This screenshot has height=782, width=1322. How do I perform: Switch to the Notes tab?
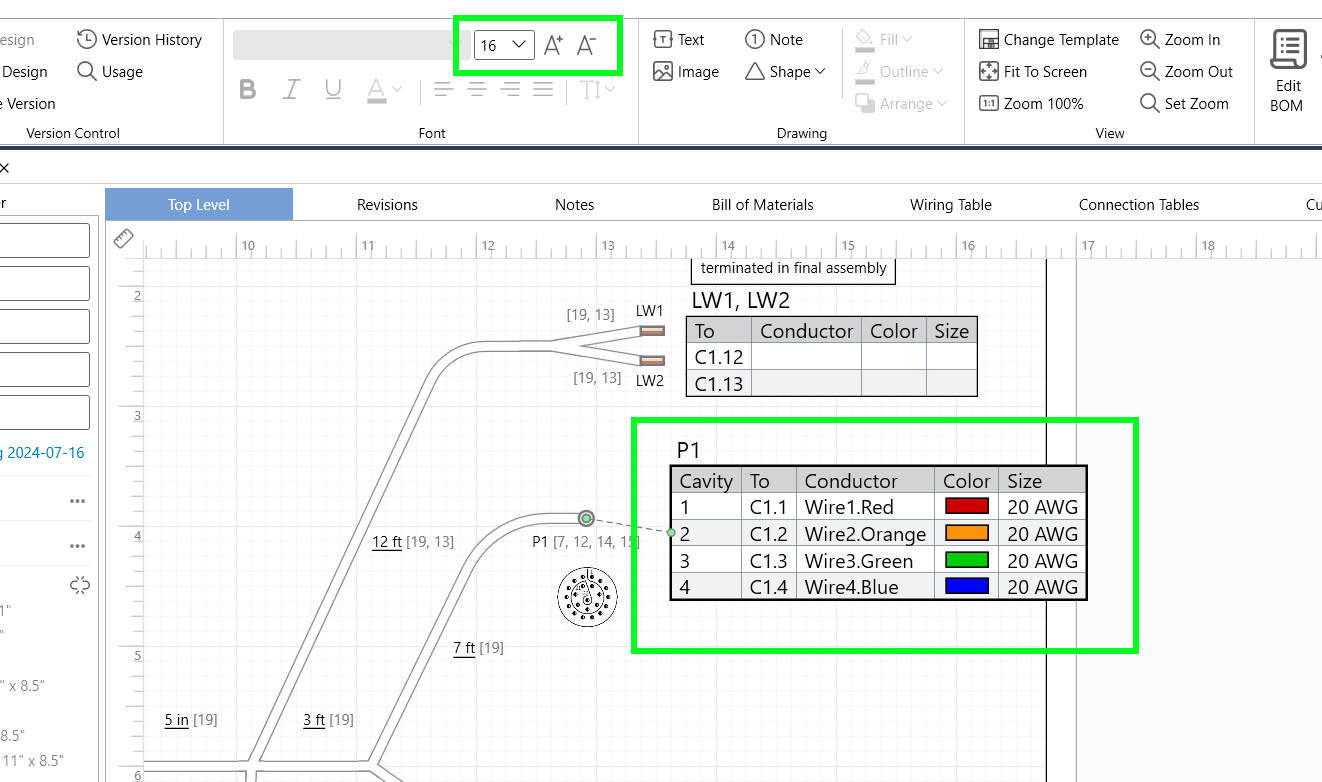(x=575, y=205)
